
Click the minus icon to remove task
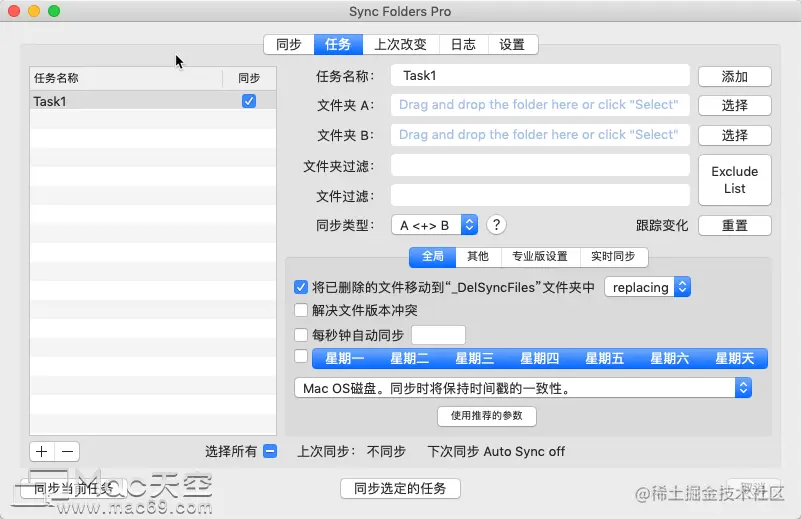tap(67, 452)
